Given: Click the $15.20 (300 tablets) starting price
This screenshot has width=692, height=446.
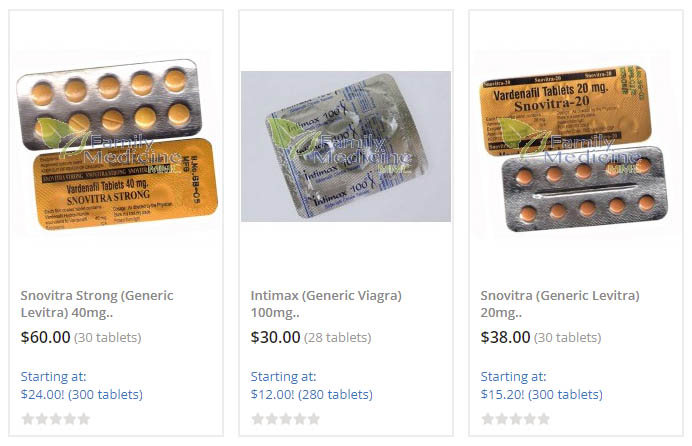Looking at the screenshot, I should click(542, 394).
